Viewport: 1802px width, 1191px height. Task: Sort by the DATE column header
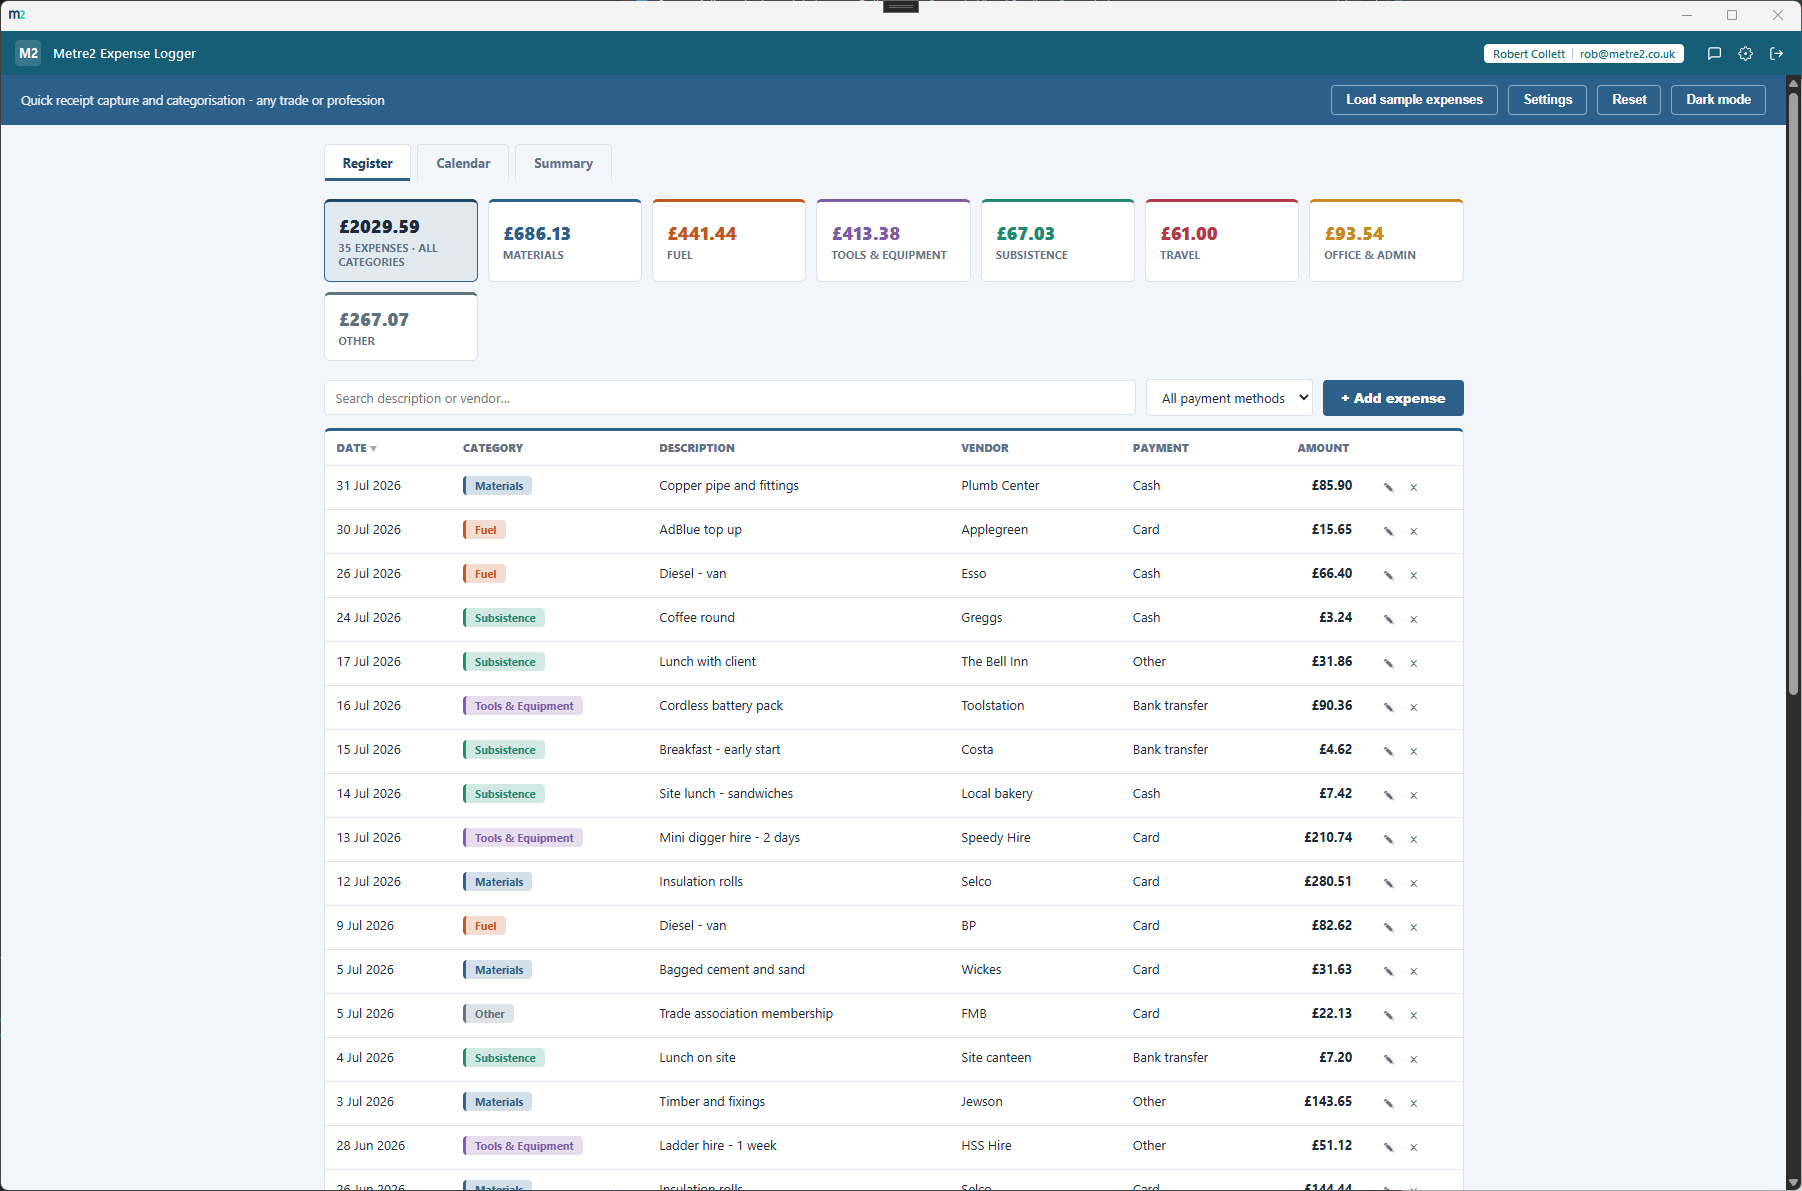356,448
